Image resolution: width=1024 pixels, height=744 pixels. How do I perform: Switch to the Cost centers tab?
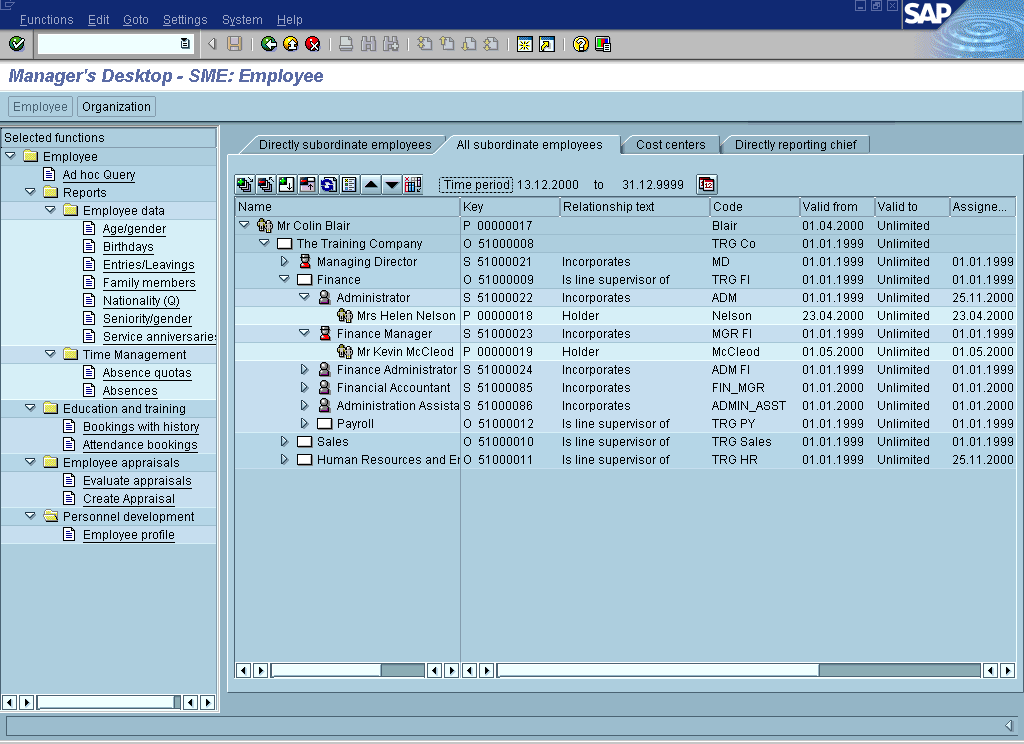click(671, 144)
